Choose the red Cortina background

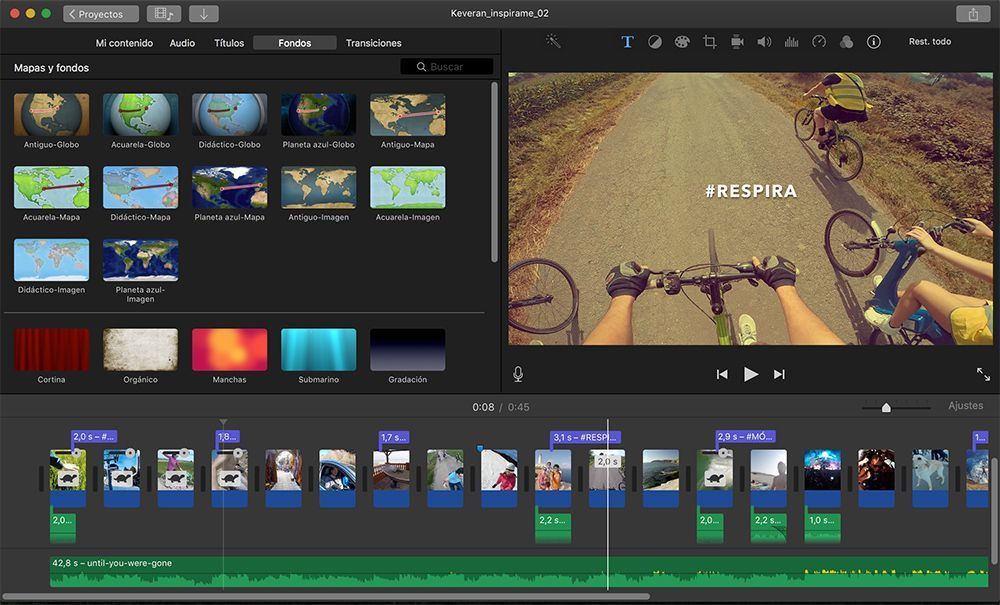click(52, 349)
